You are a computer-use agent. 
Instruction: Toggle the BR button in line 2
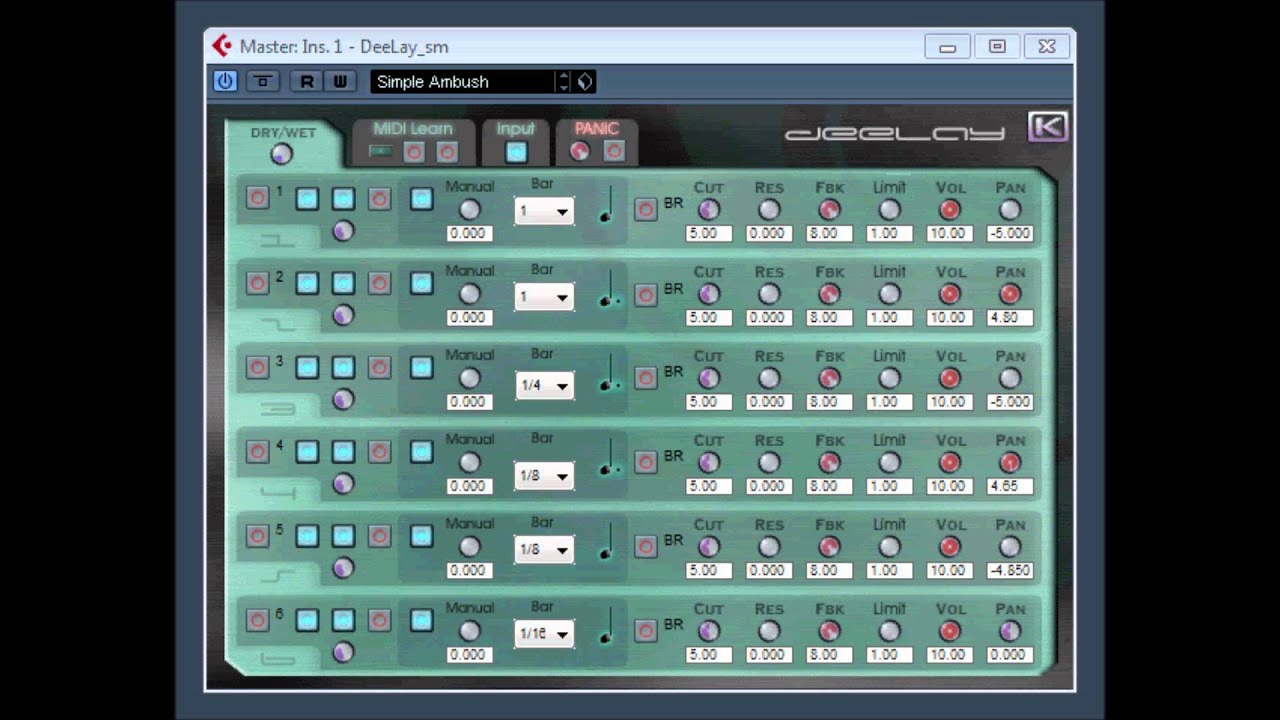(x=646, y=294)
